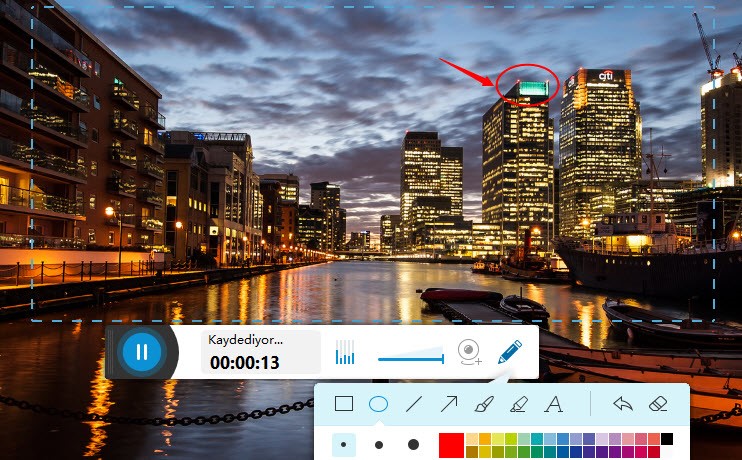Image resolution: width=742 pixels, height=460 pixels.
Task: Select the Paintbrush tool
Action: pos(484,404)
